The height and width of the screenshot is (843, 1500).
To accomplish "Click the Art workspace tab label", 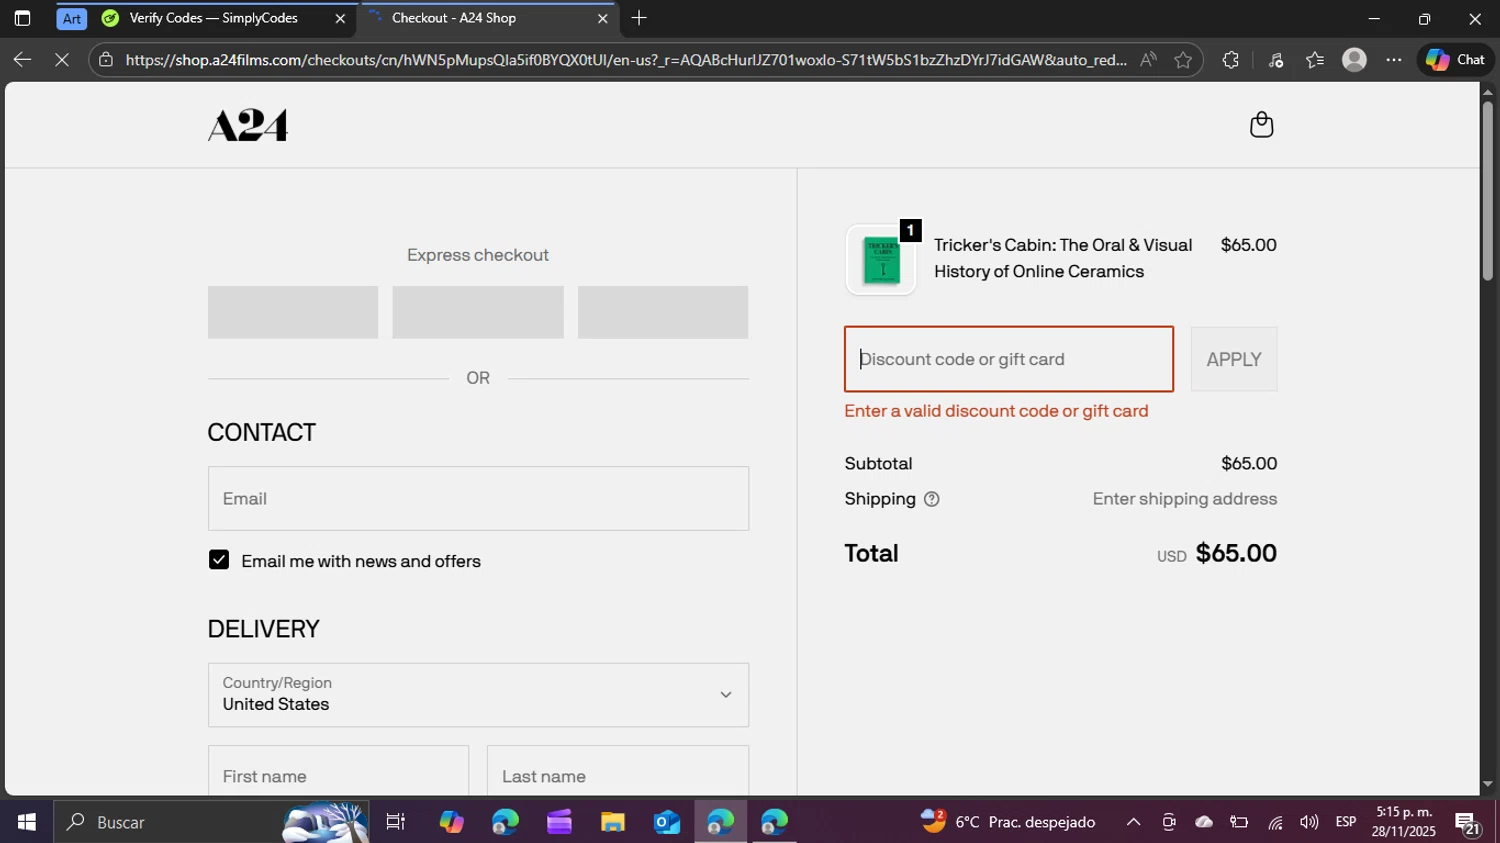I will click(x=72, y=18).
